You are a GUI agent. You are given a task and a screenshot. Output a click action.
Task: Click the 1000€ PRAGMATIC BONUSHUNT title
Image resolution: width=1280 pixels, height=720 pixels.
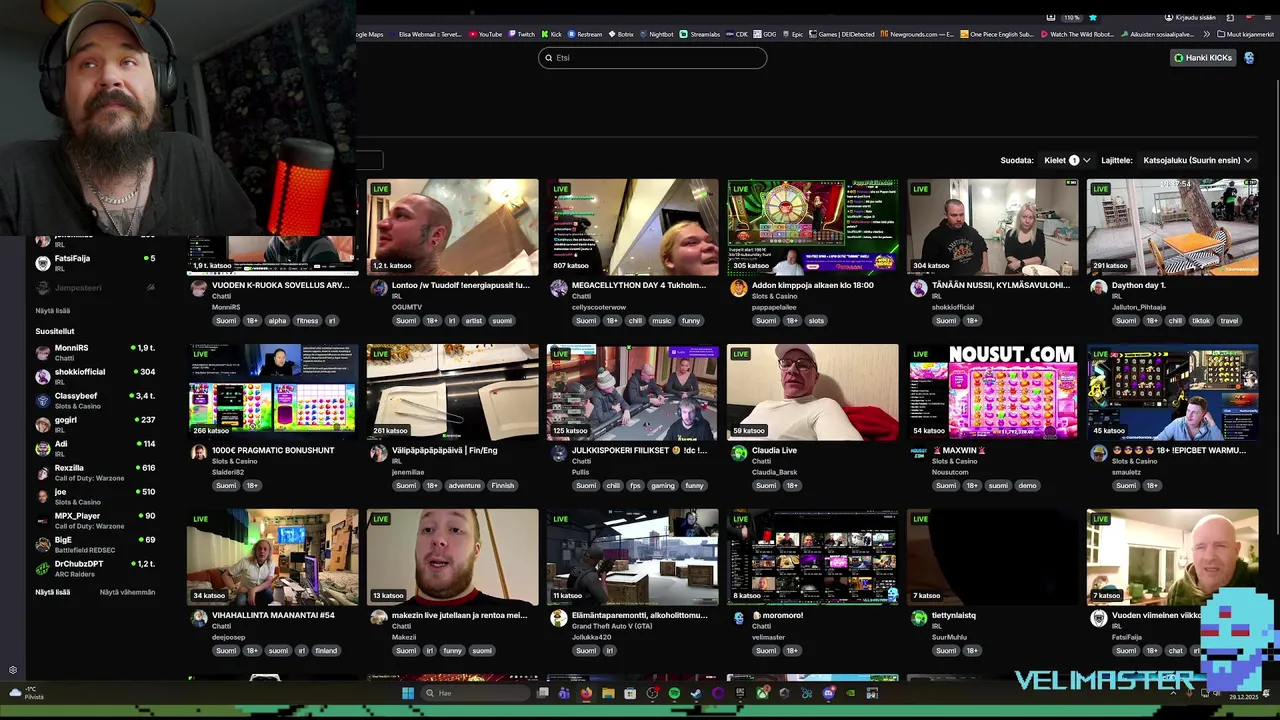(273, 451)
